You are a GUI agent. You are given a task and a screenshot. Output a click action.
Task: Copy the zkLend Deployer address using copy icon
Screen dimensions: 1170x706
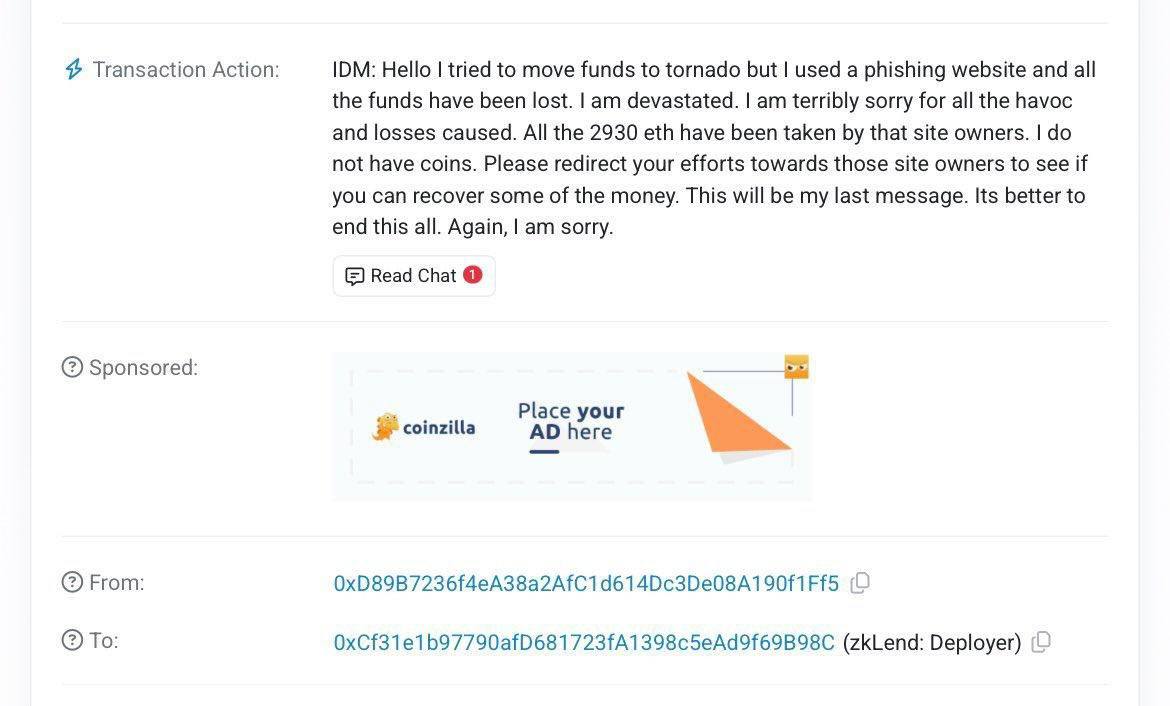[1041, 642]
